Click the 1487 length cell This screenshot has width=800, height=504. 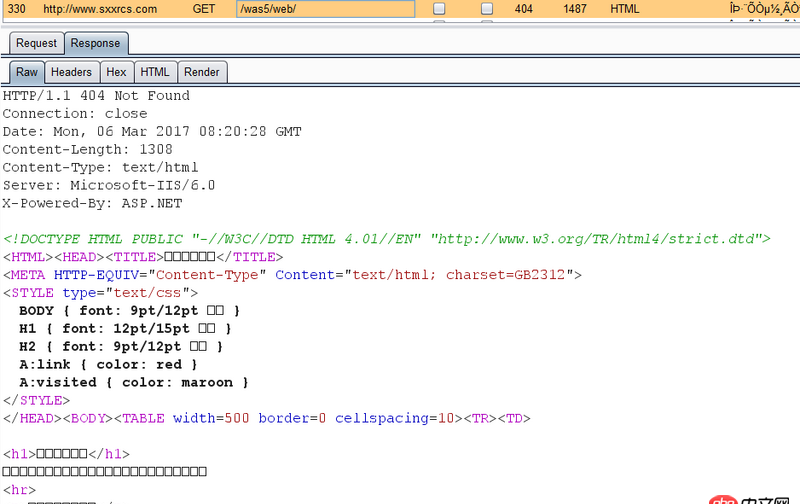pos(574,9)
